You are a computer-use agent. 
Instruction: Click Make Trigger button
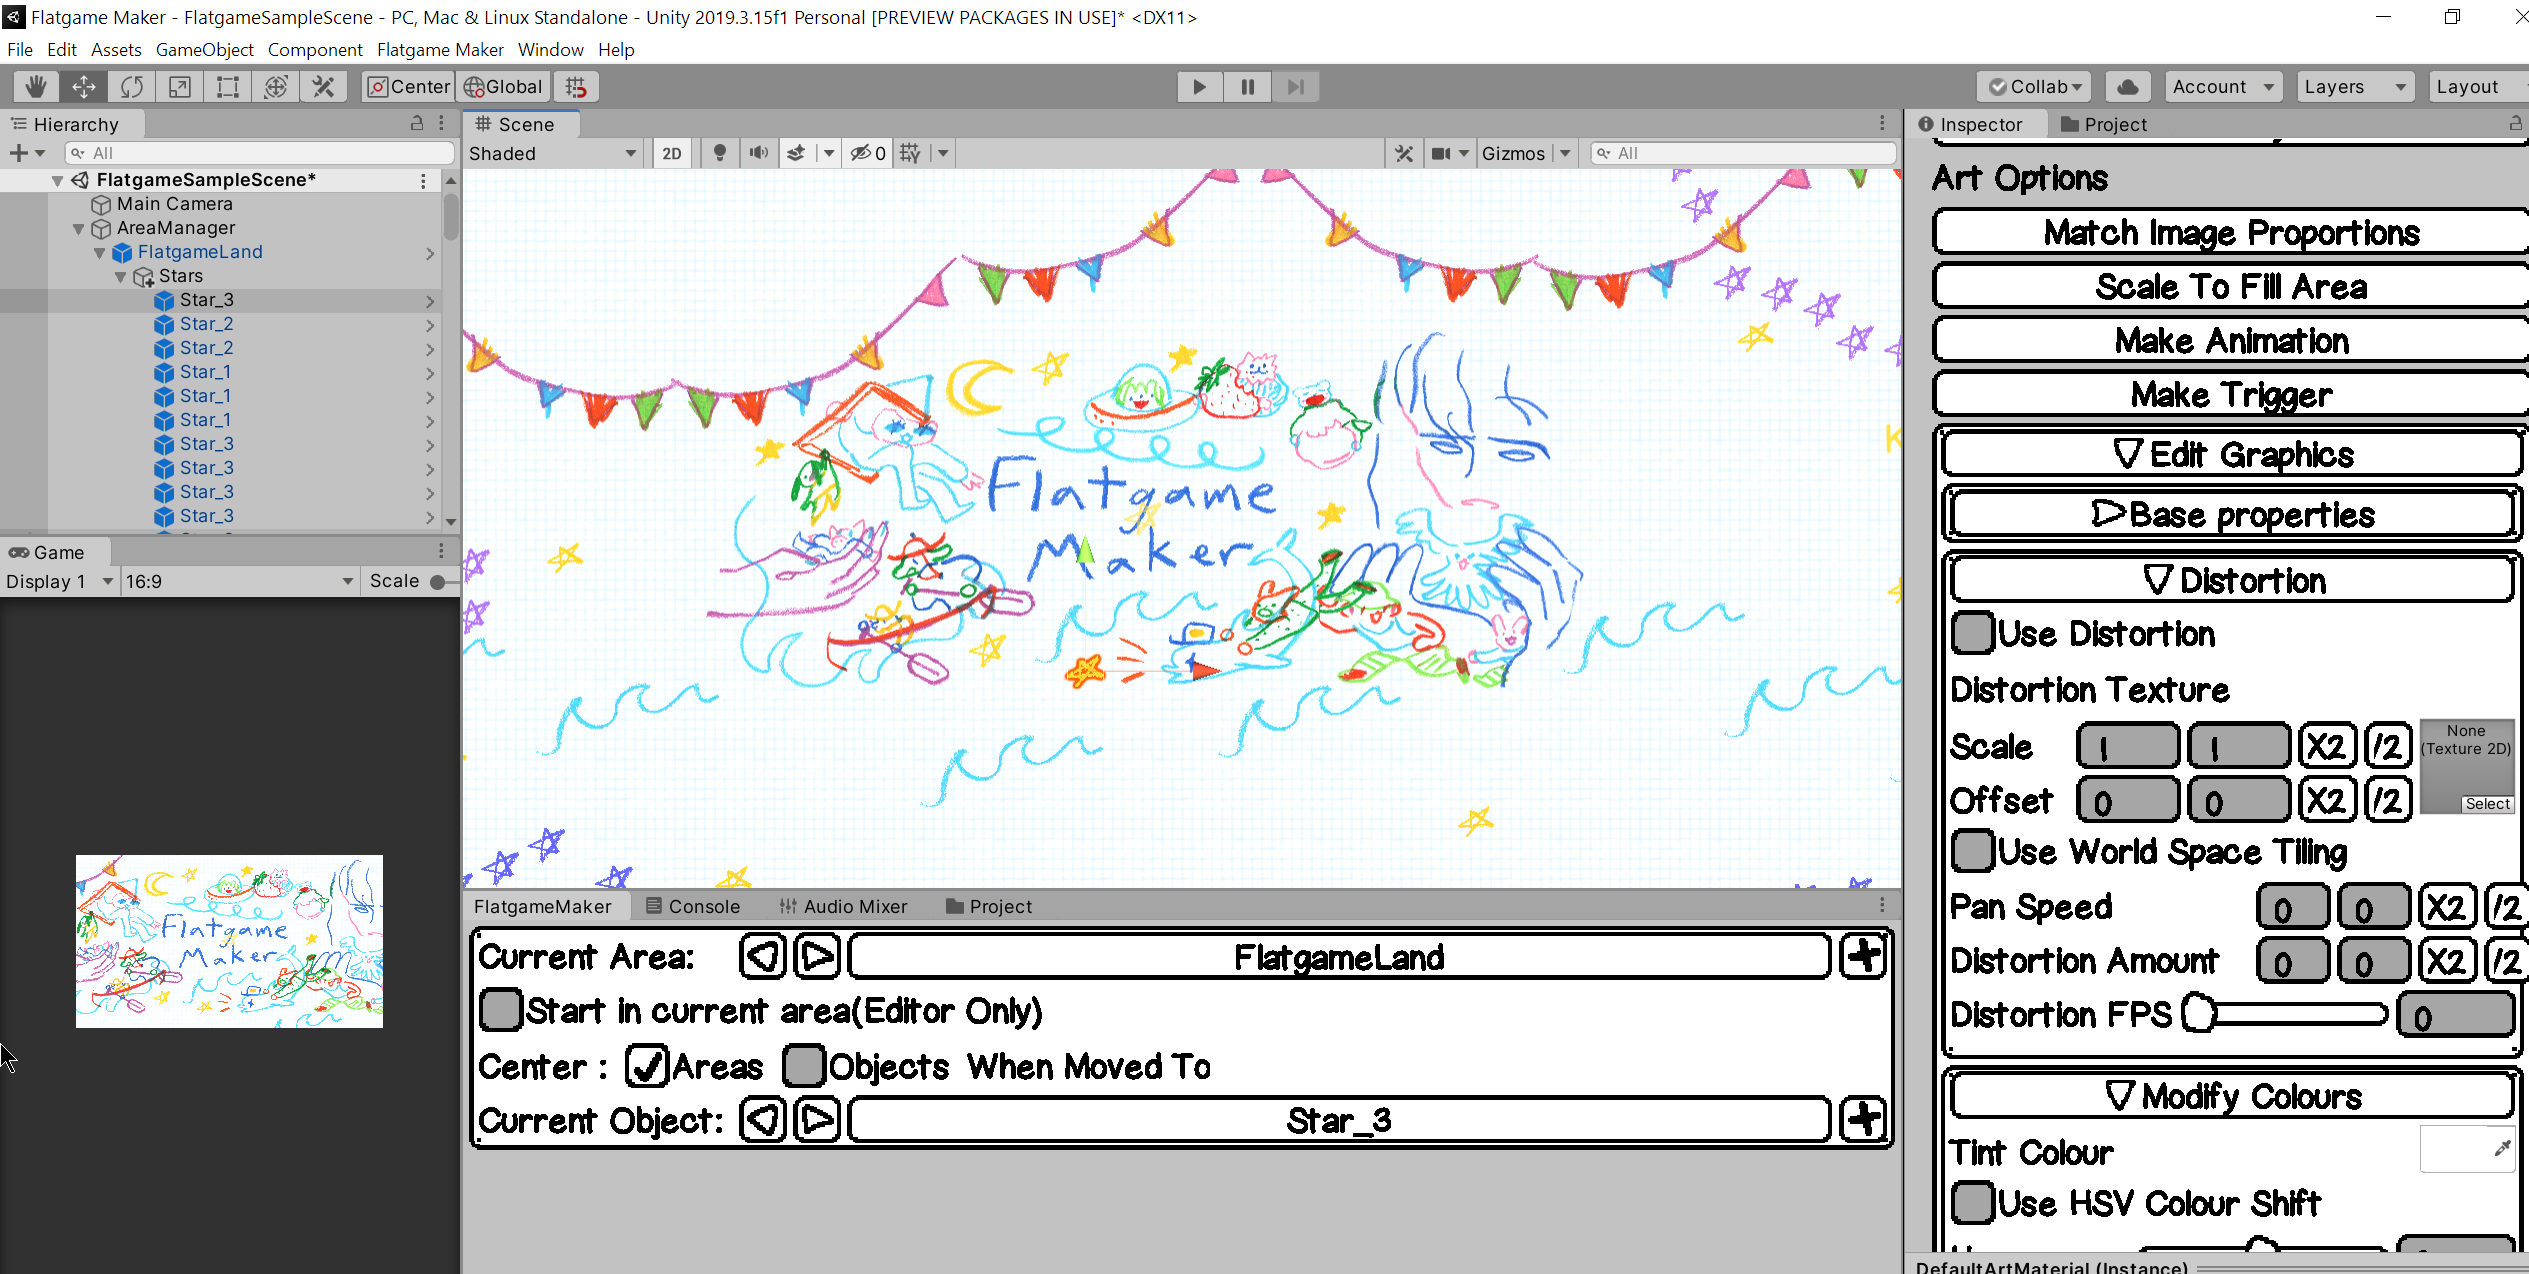[x=2231, y=394]
